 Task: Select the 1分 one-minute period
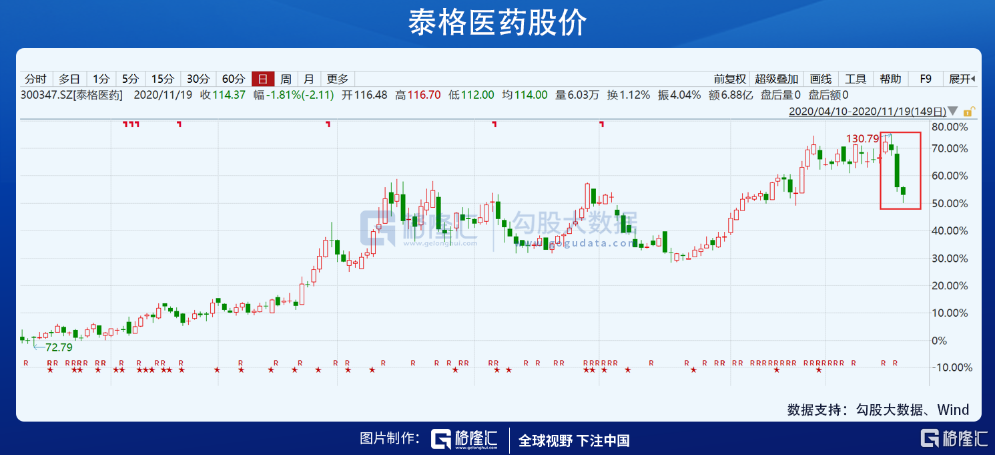101,79
